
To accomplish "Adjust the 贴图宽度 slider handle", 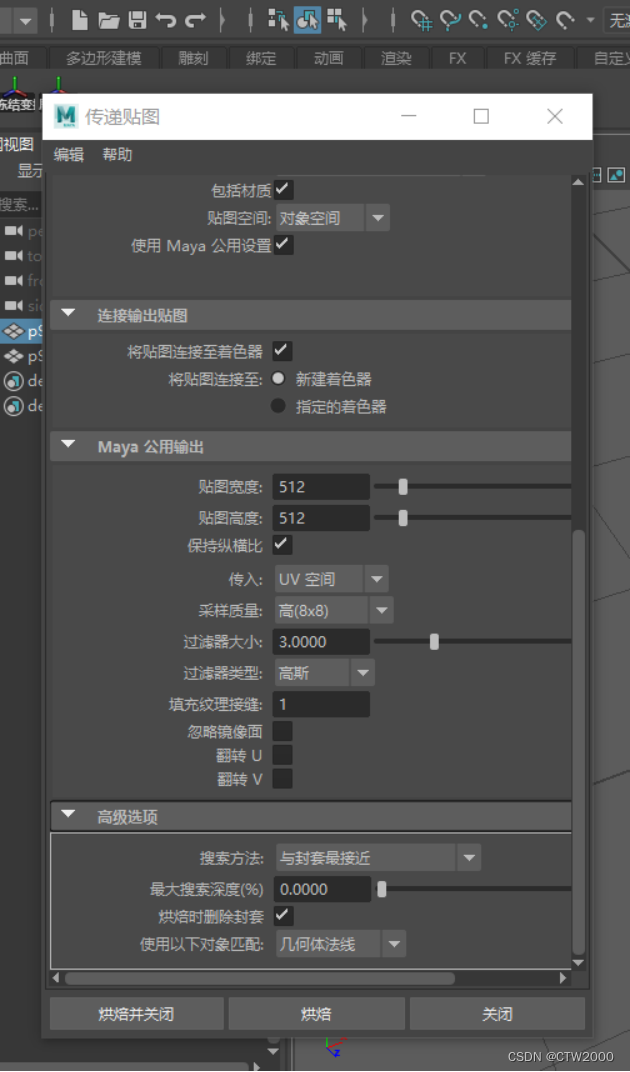I will (403, 487).
